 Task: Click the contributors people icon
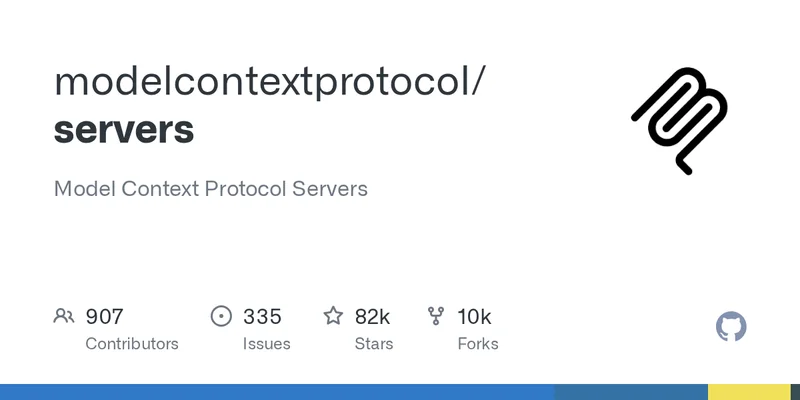[x=64, y=317]
